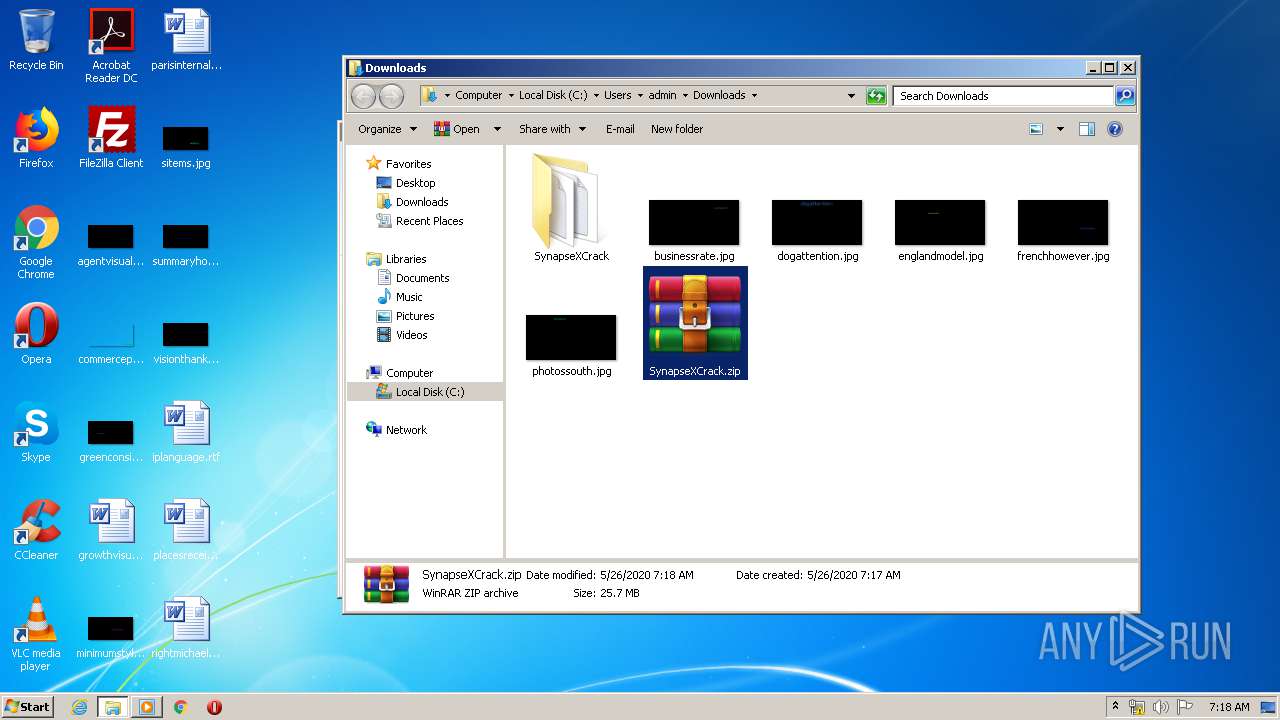Launch CCleaner desktop shortcut
The height and width of the screenshot is (720, 1280).
coord(36,530)
